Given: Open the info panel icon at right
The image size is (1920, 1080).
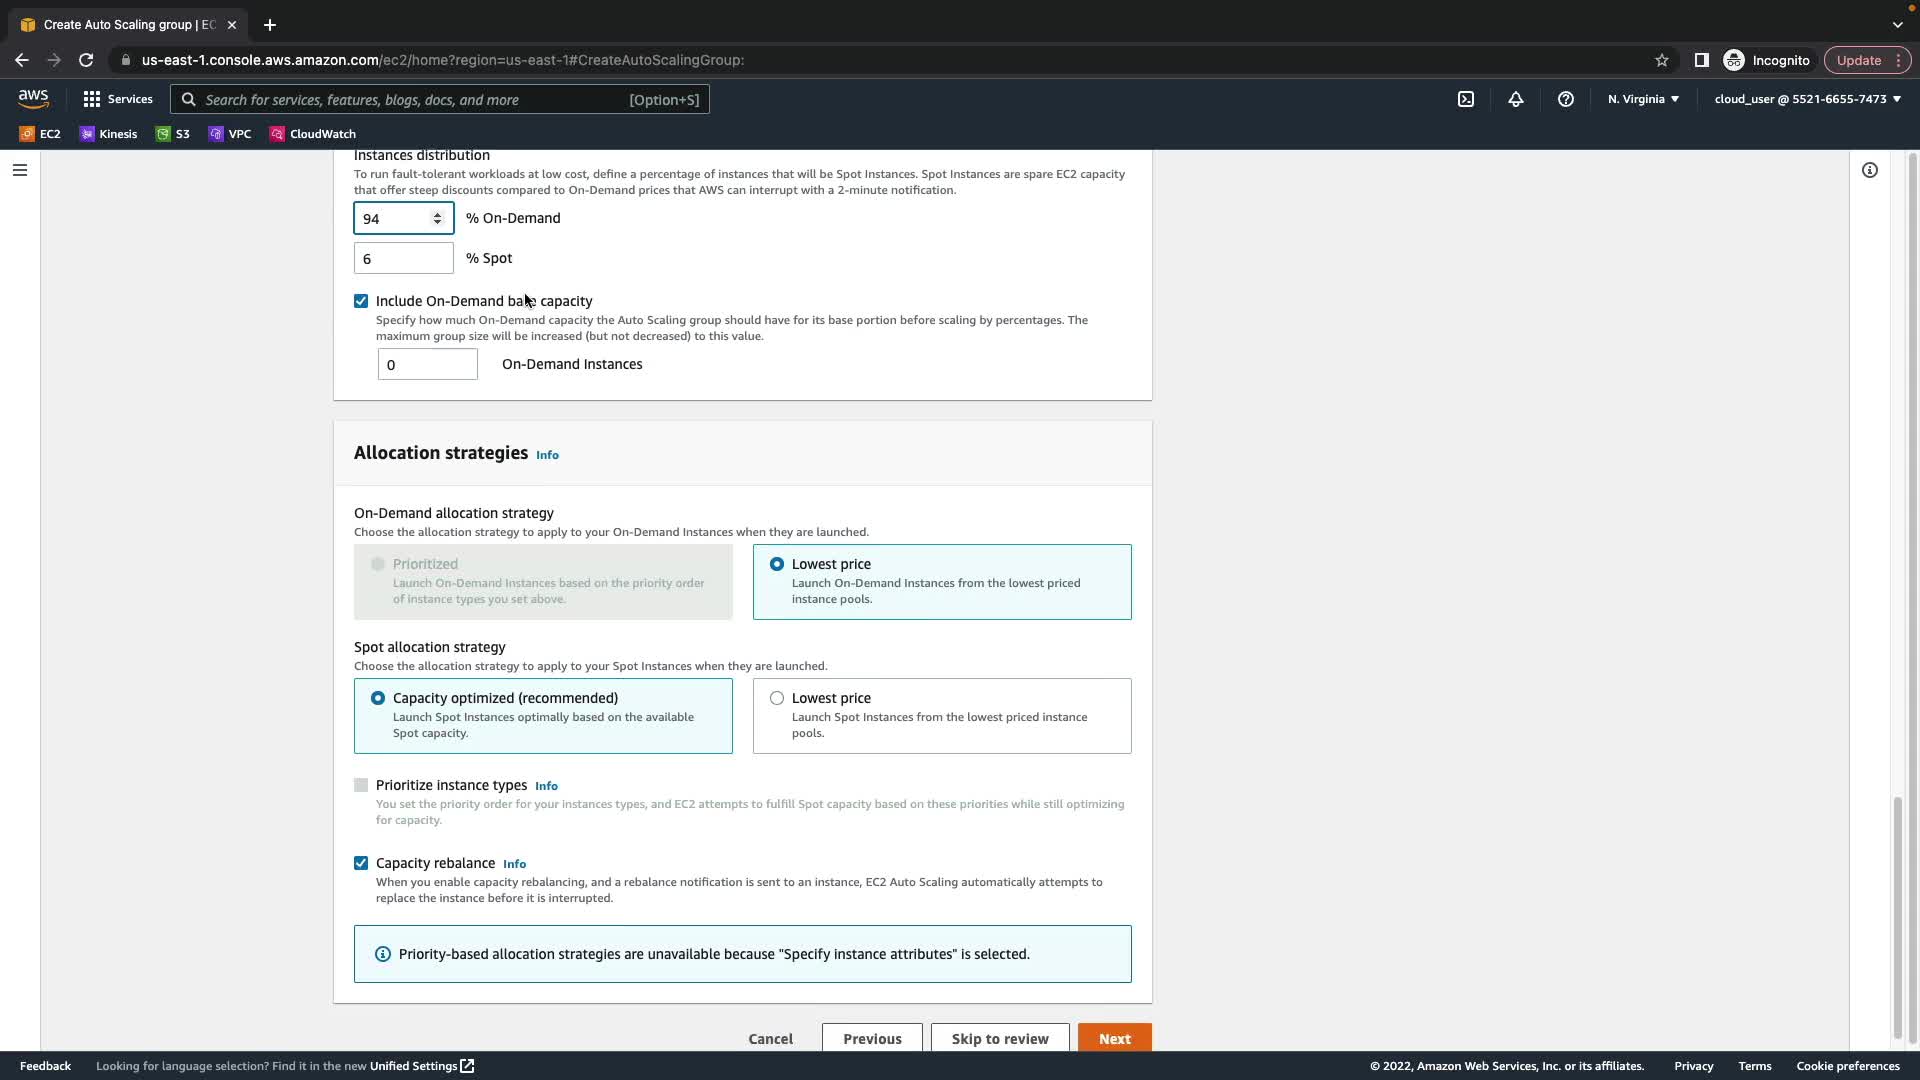Looking at the screenshot, I should pos(1869,170).
